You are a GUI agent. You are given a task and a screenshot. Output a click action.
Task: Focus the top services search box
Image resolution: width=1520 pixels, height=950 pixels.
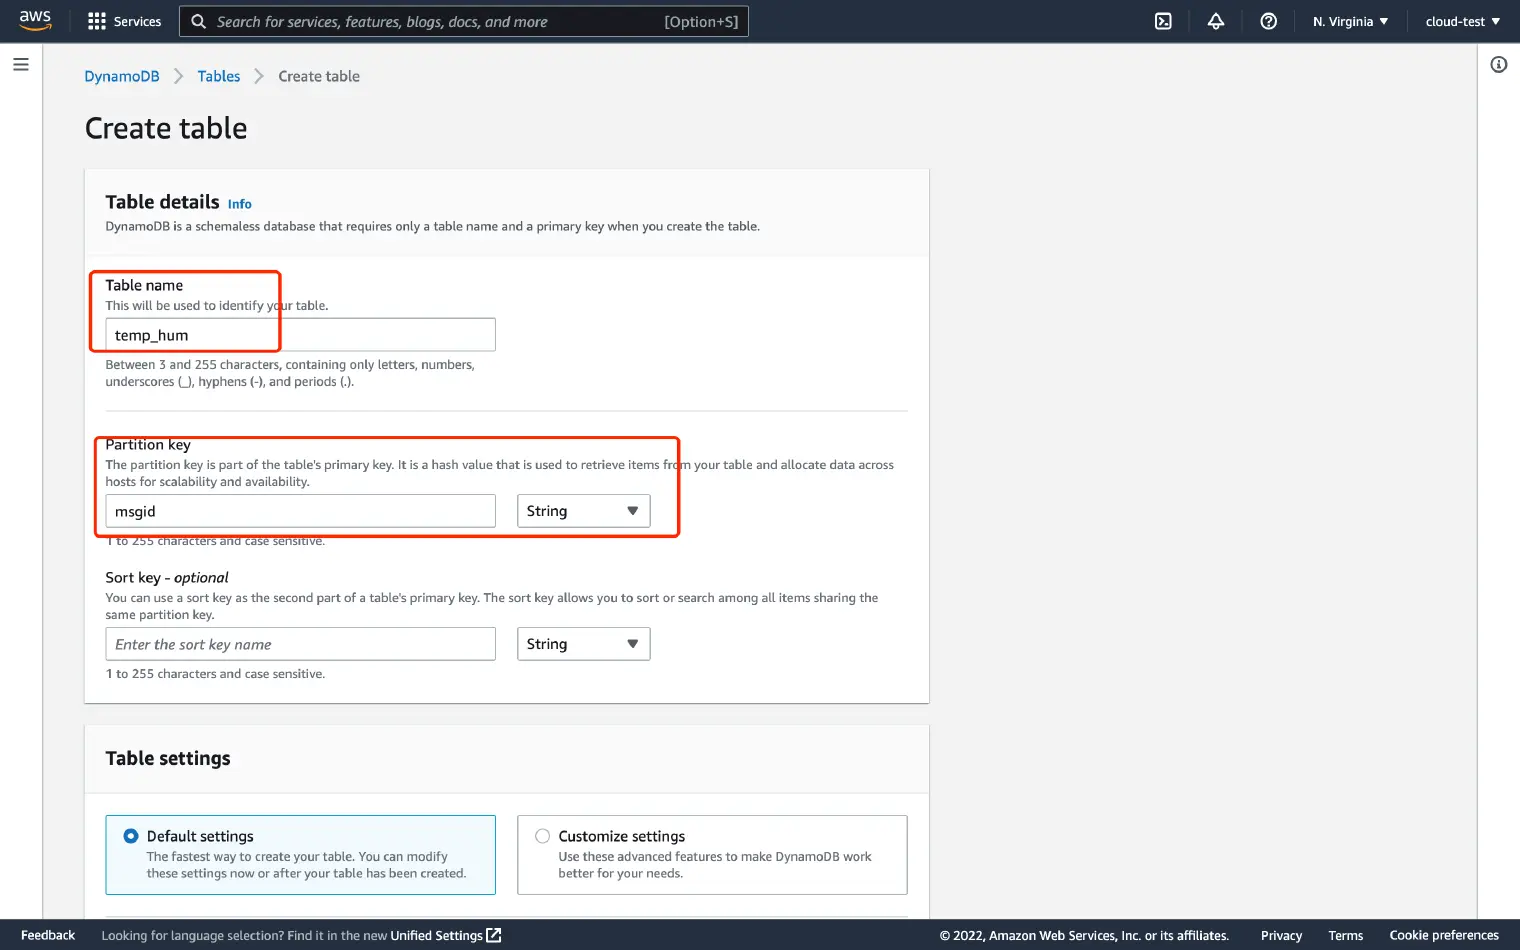[x=464, y=21]
